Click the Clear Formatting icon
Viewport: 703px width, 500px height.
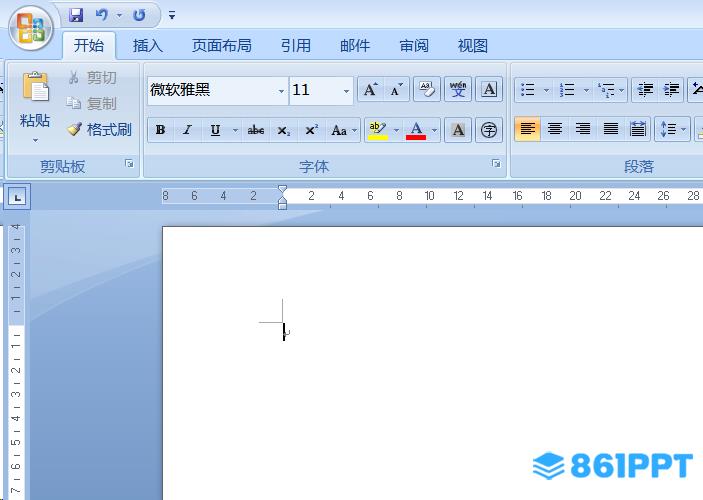point(426,90)
